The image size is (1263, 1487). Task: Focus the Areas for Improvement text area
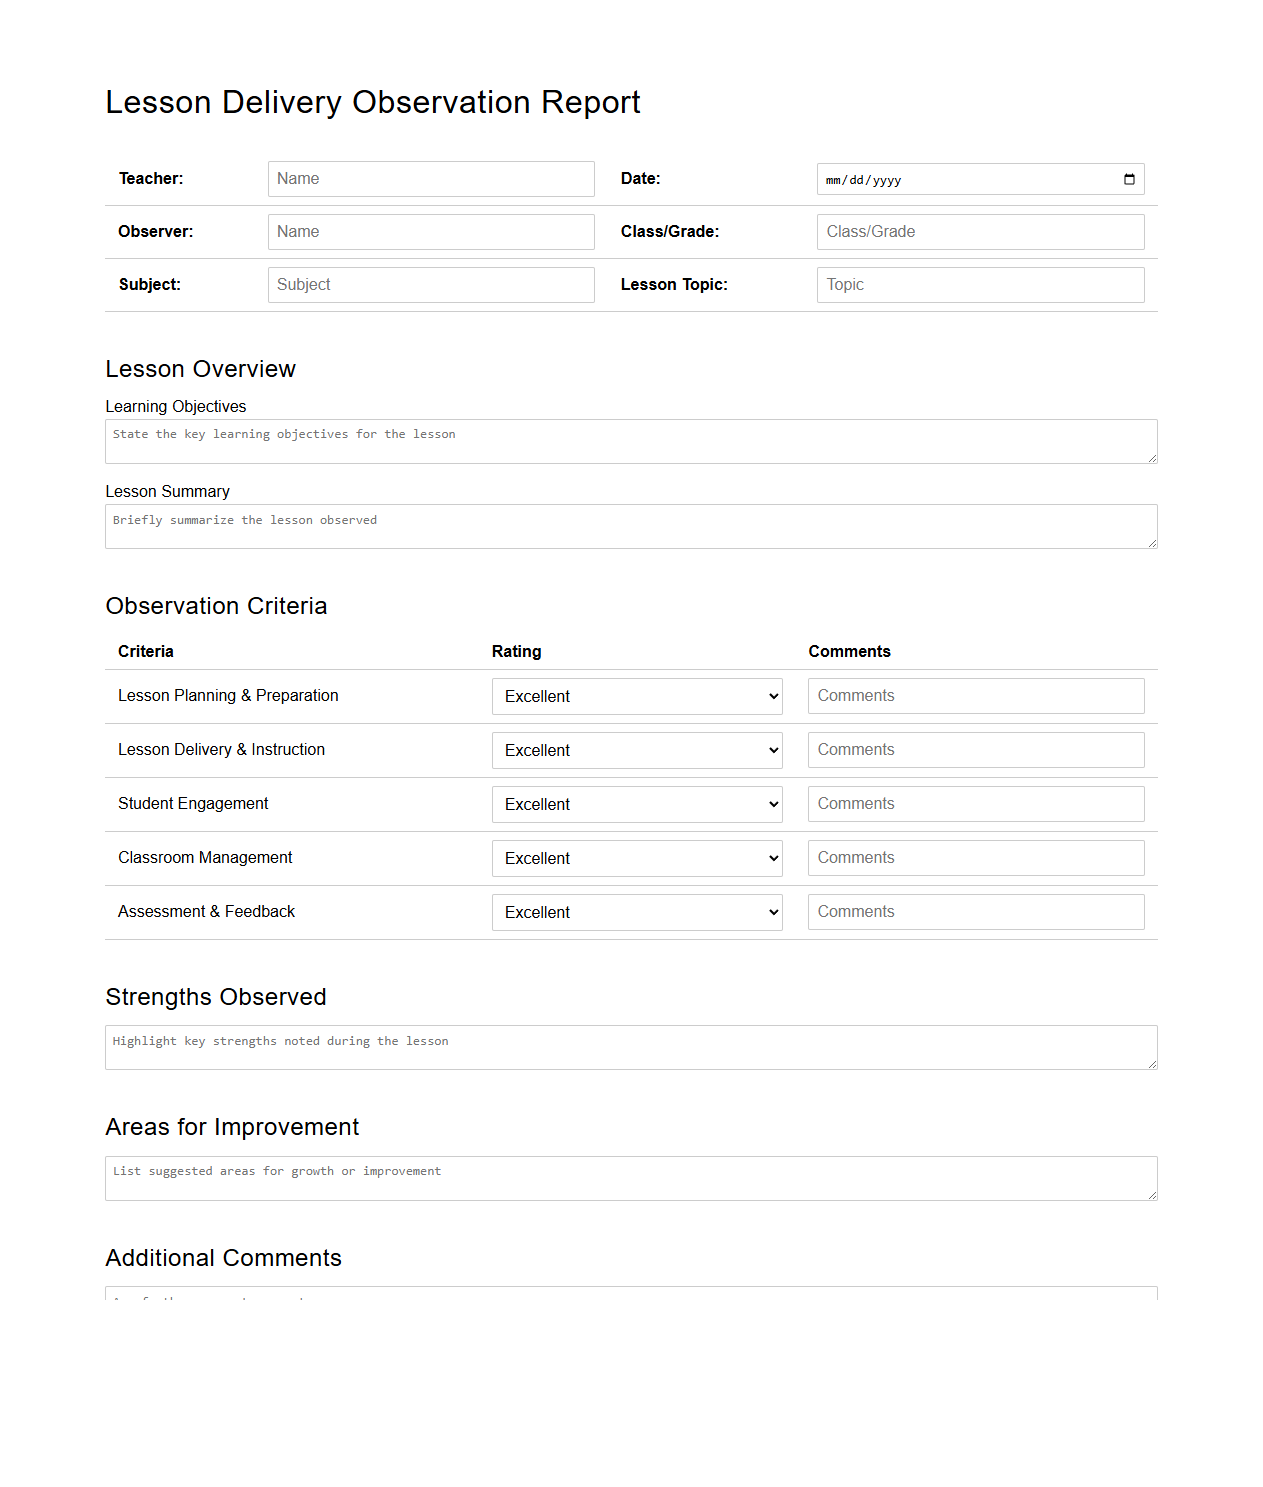(x=630, y=1177)
